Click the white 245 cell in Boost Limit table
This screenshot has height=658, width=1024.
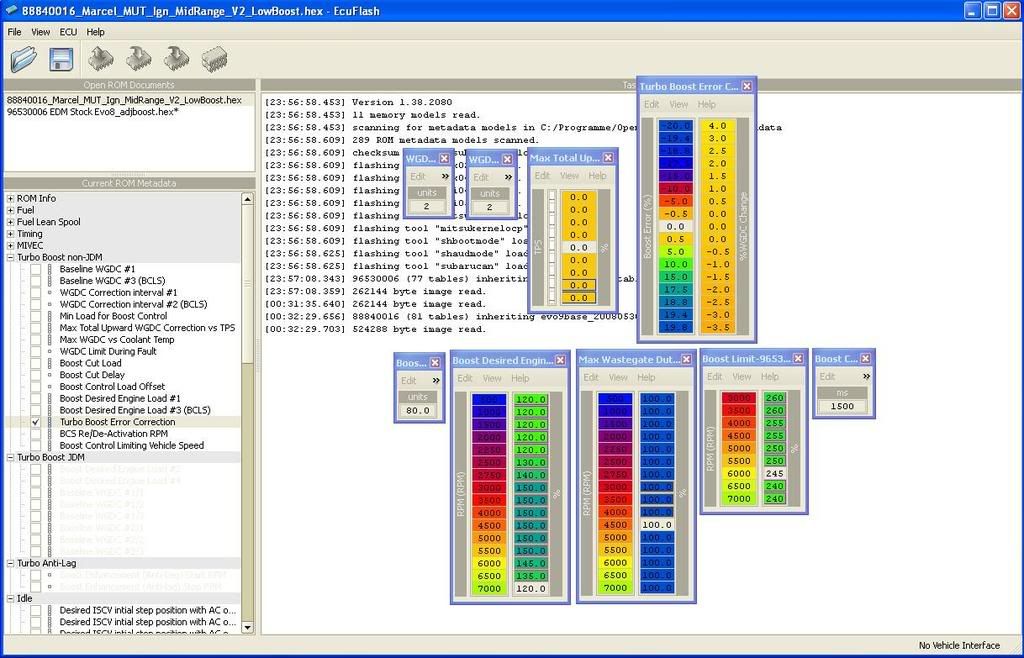click(x=774, y=474)
